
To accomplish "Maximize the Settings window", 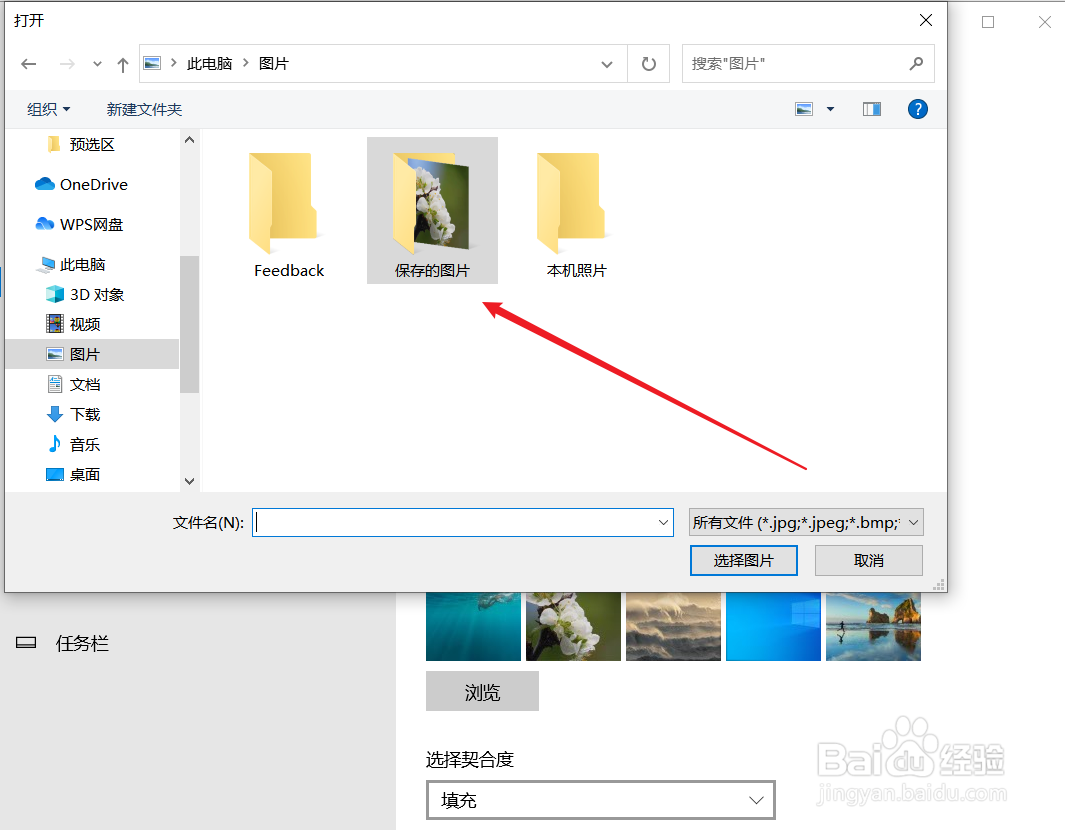I will click(x=988, y=22).
